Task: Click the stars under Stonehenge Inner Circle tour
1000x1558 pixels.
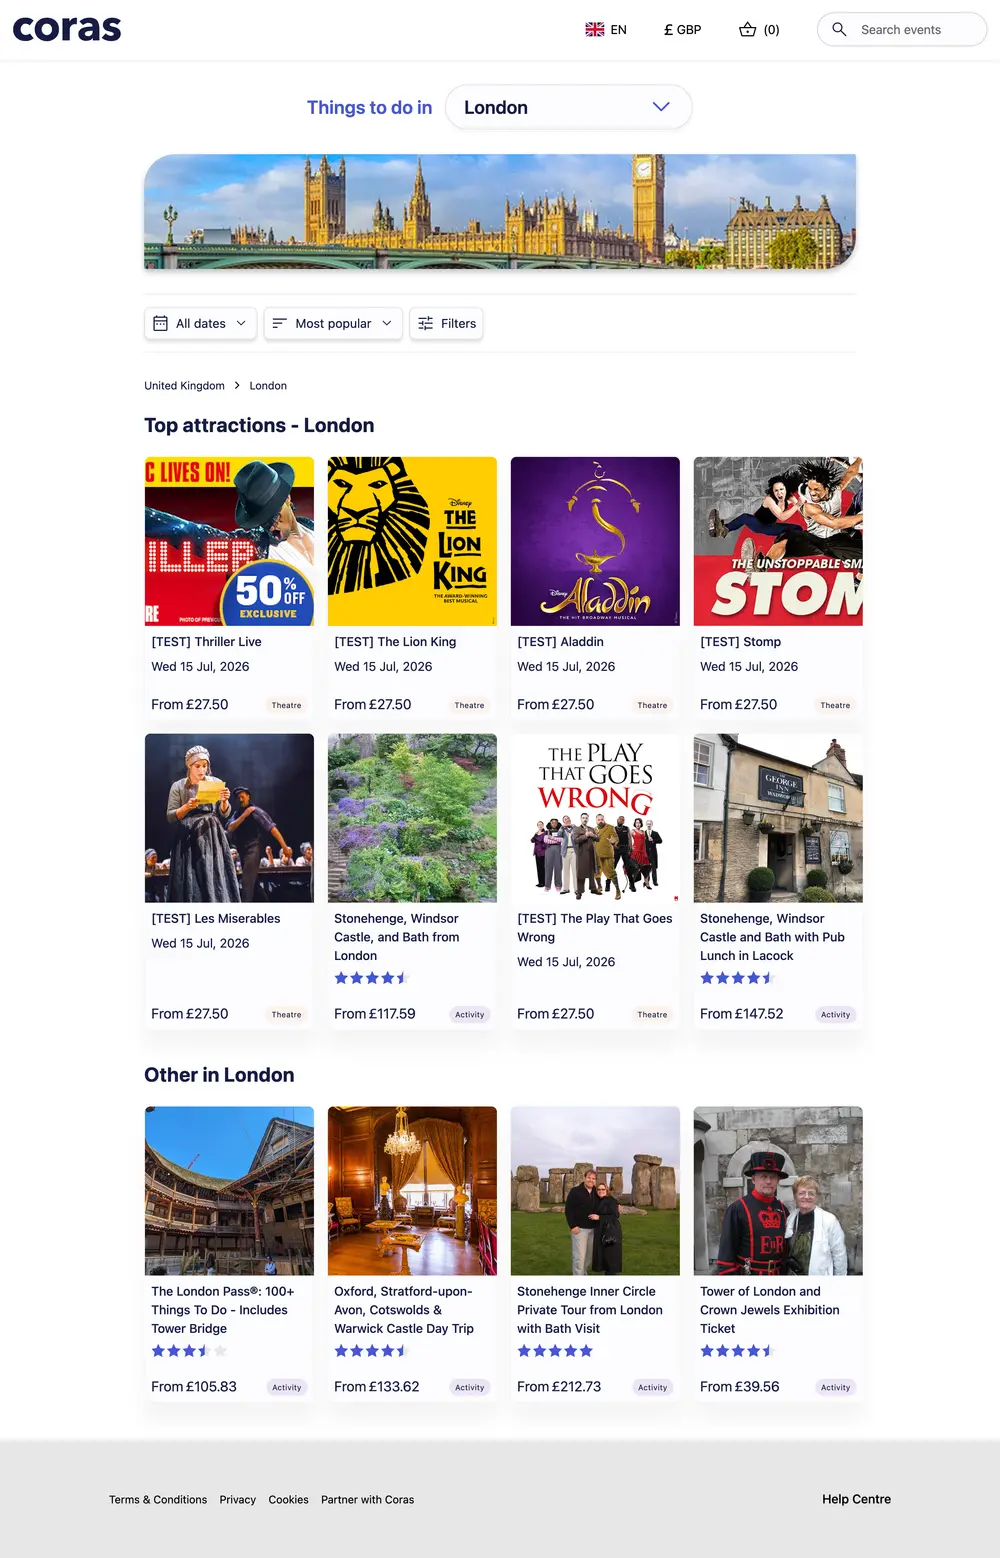Action: coord(555,1351)
